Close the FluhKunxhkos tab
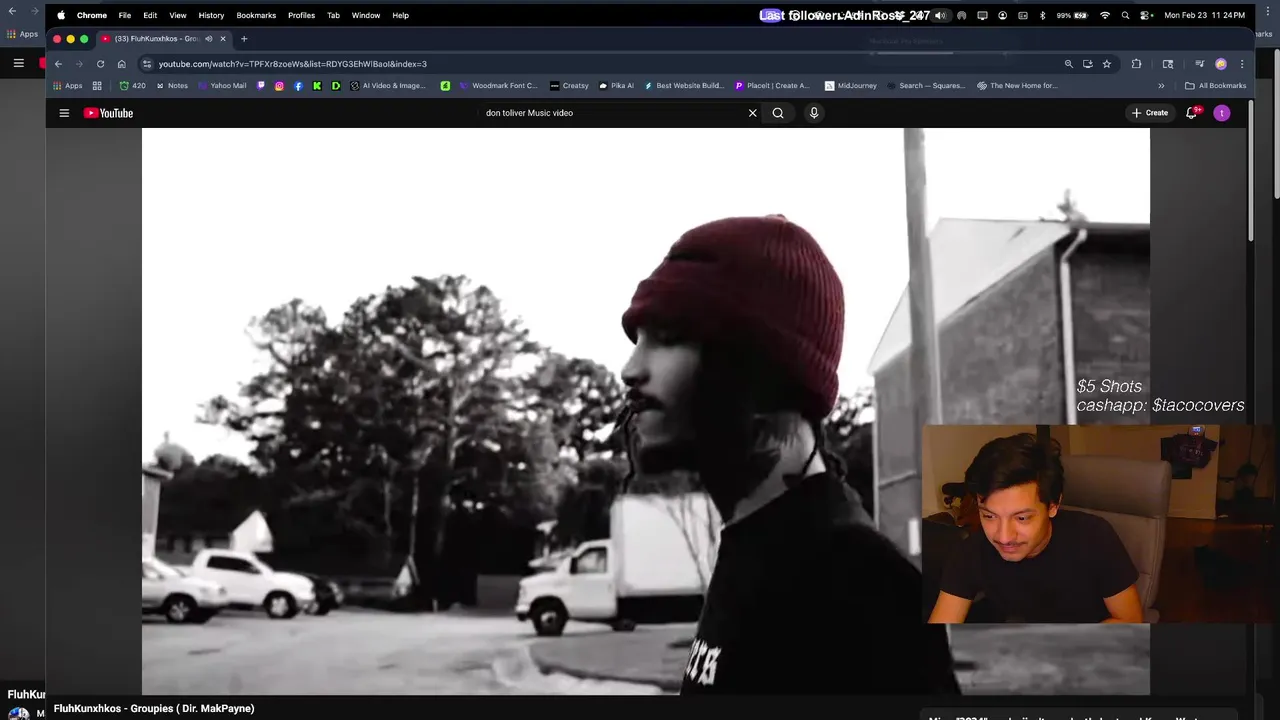This screenshot has height=720, width=1280. coord(223,39)
